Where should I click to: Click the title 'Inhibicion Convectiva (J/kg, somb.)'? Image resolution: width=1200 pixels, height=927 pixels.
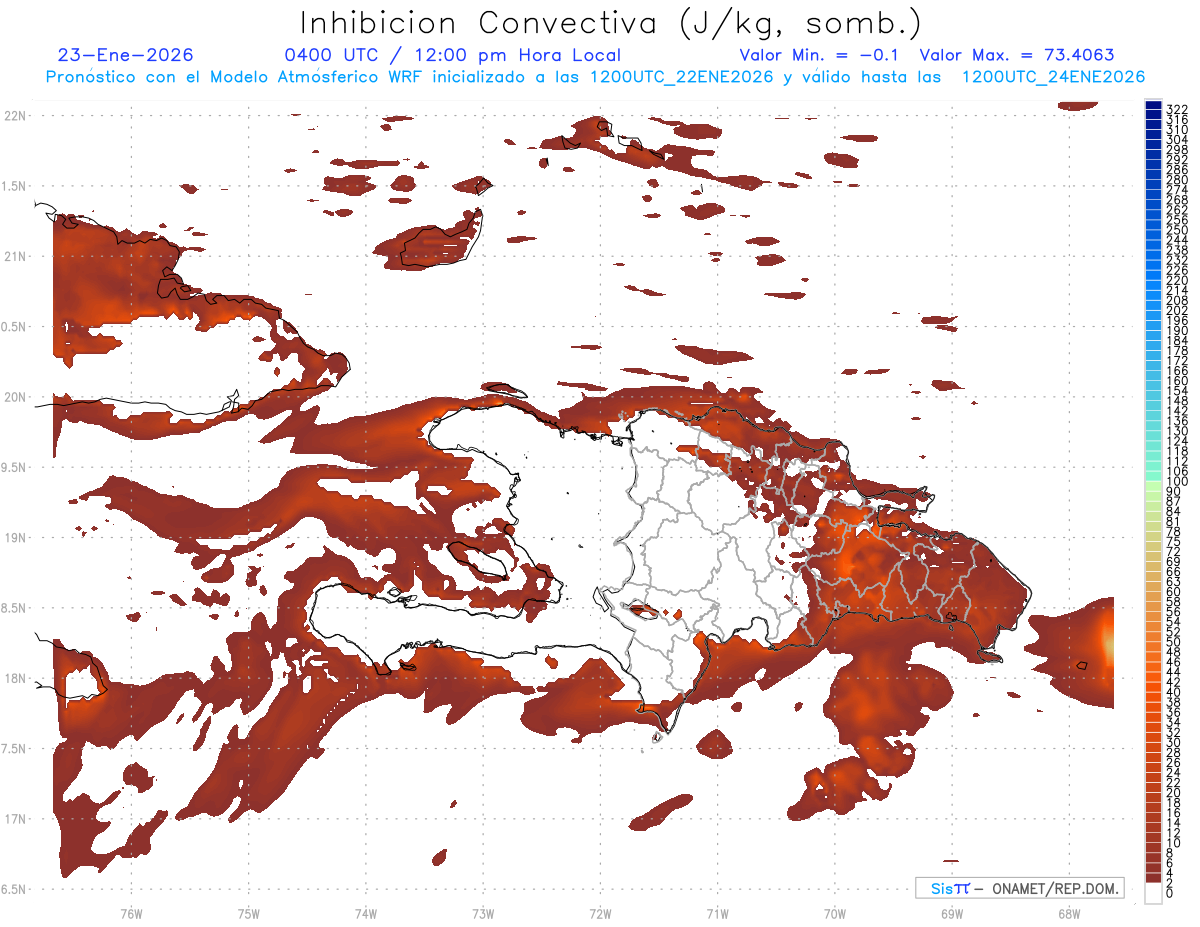(611, 23)
